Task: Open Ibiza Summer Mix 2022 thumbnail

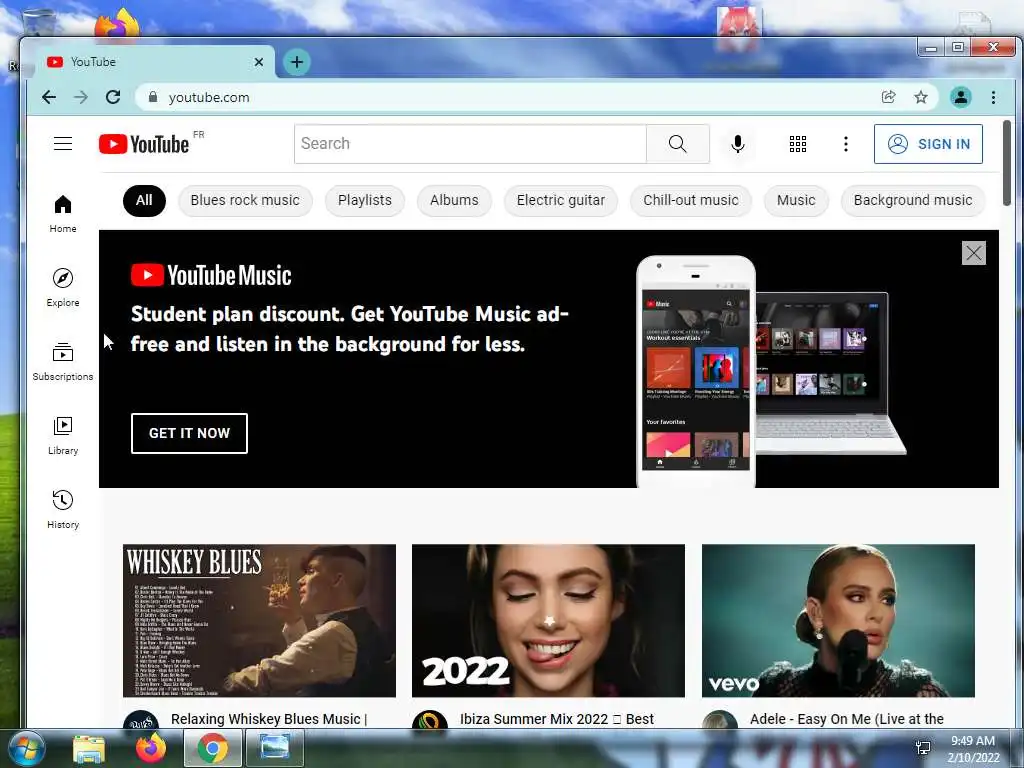Action: pyautogui.click(x=548, y=620)
